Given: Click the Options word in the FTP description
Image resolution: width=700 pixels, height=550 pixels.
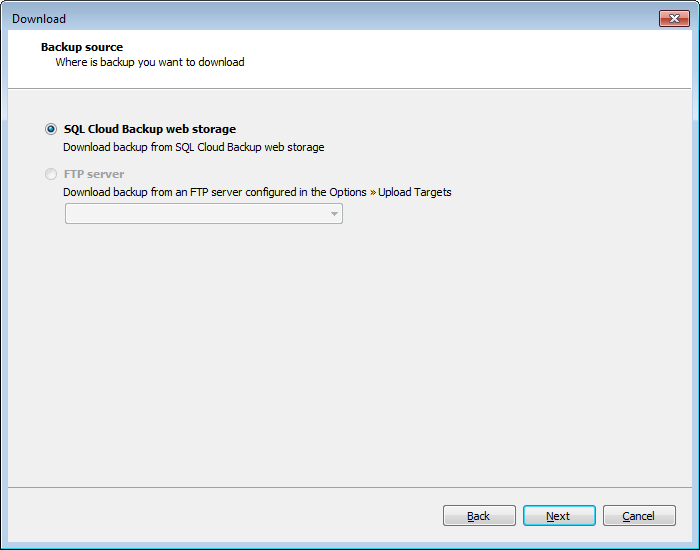Looking at the screenshot, I should point(348,192).
